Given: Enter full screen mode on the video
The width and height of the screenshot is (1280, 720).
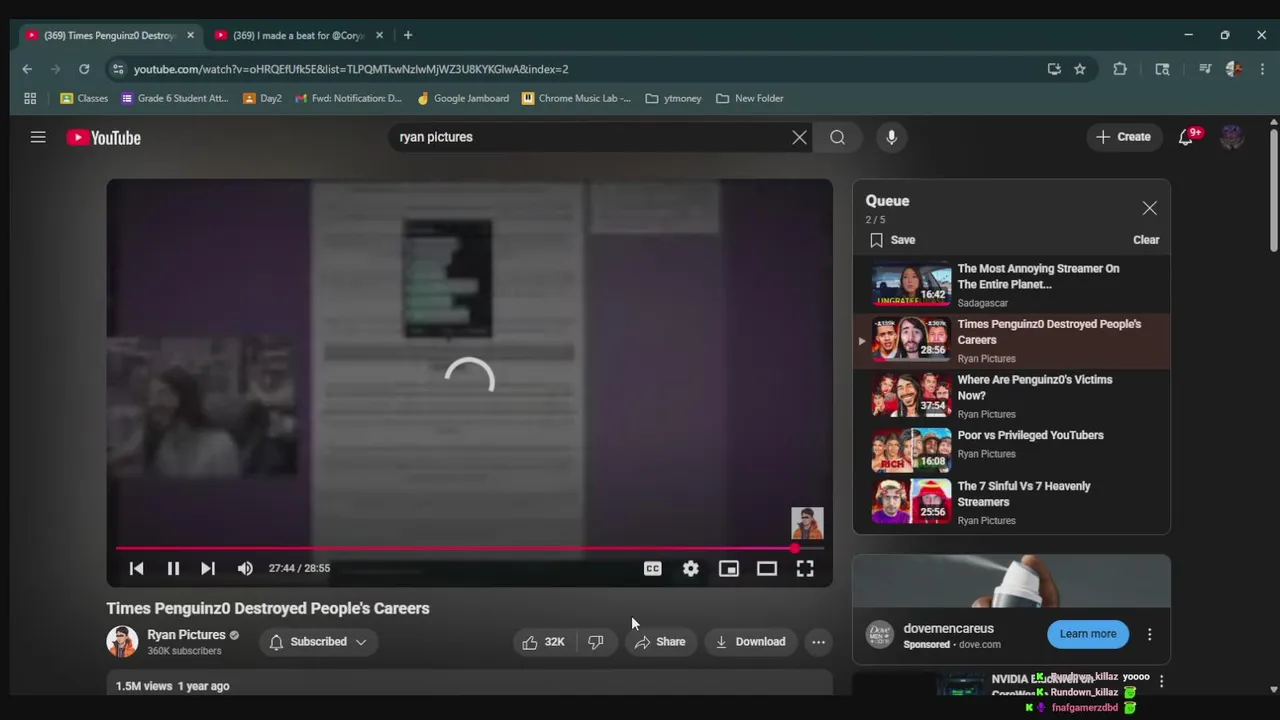Looking at the screenshot, I should [805, 568].
